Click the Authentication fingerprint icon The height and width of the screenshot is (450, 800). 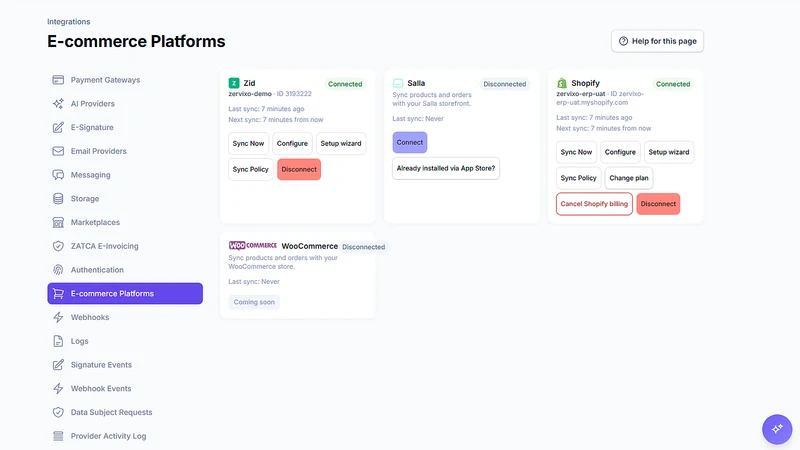click(x=58, y=270)
